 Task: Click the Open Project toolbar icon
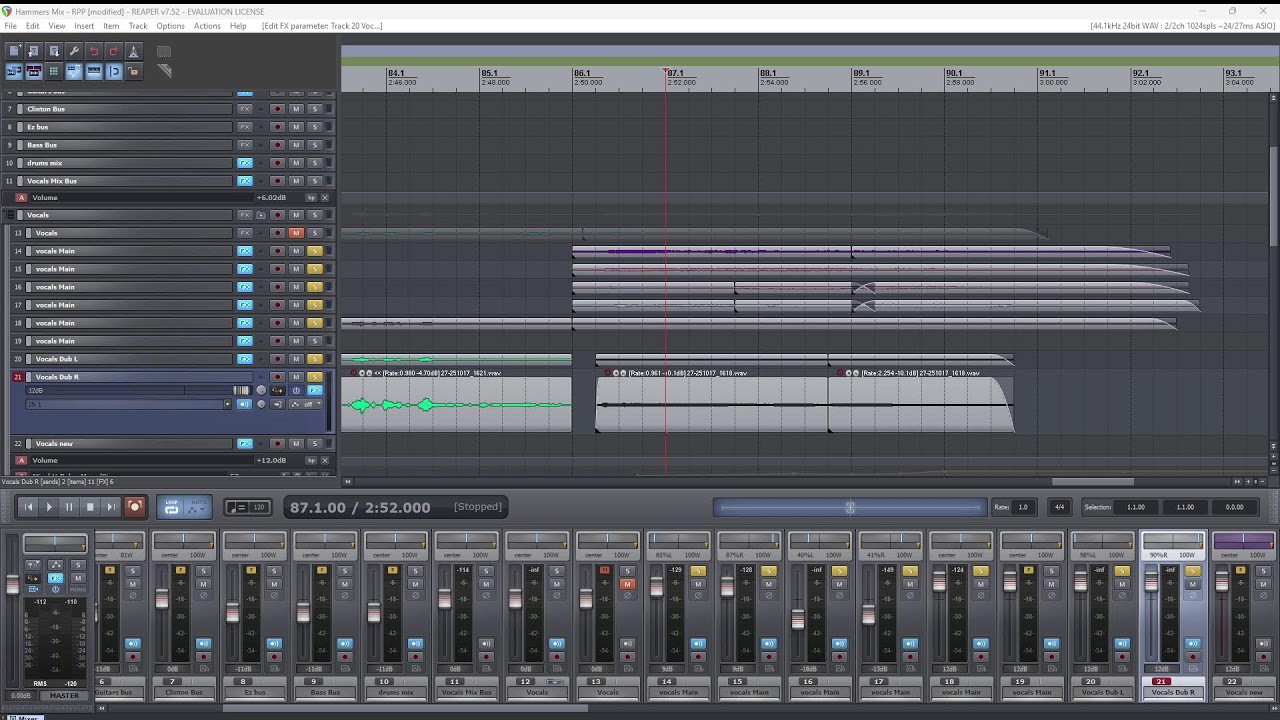tap(34, 51)
